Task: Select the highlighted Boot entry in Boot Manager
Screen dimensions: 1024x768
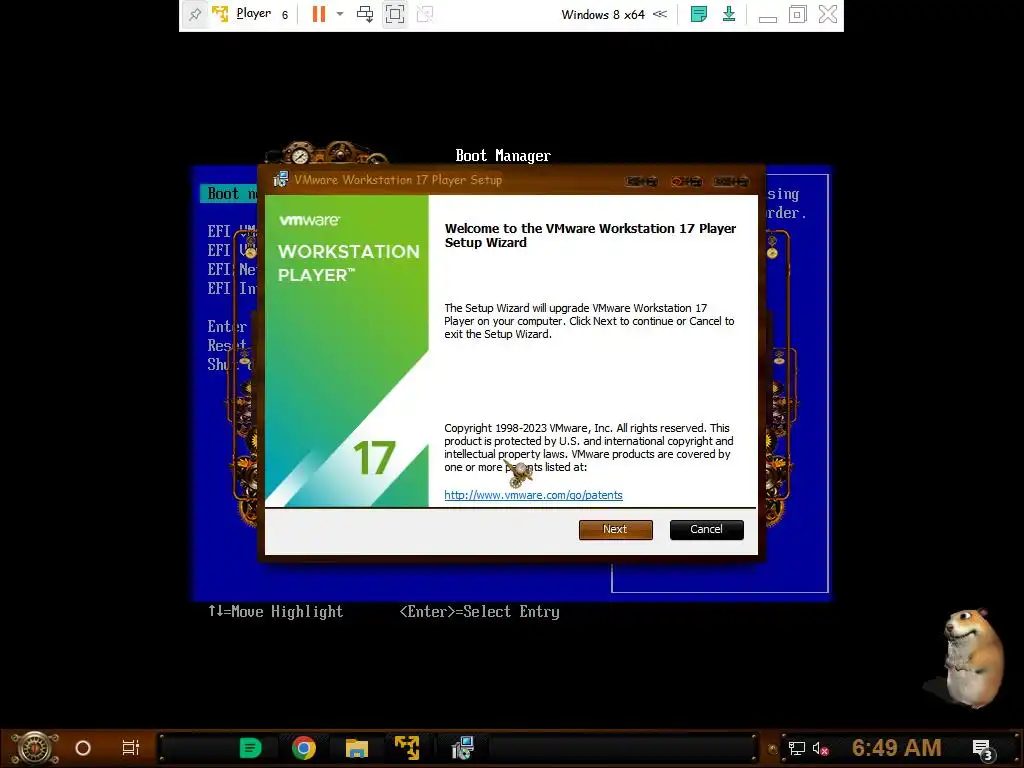Action: pos(229,193)
